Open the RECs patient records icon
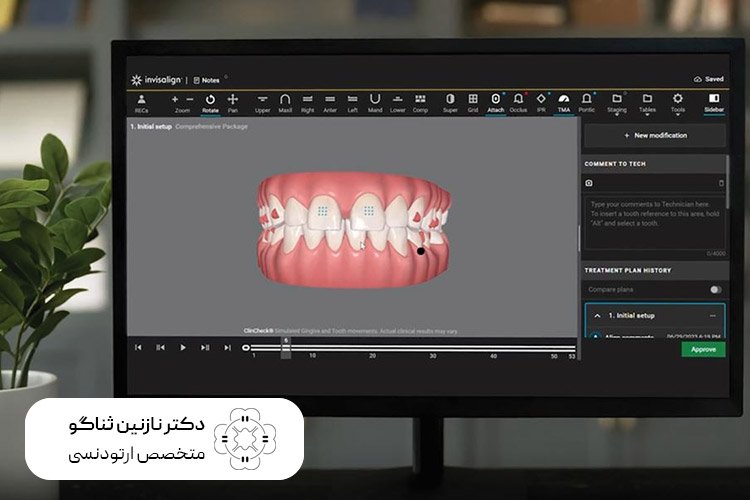 pyautogui.click(x=141, y=103)
